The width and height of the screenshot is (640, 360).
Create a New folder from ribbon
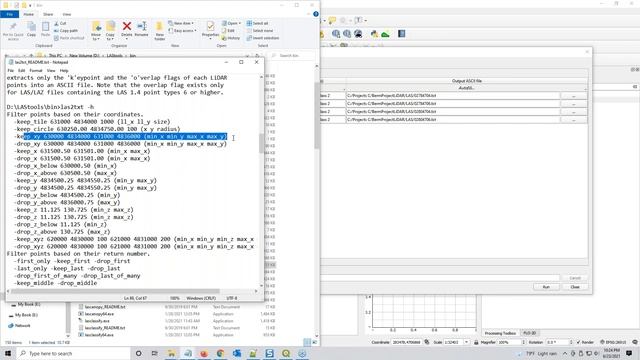(160, 31)
